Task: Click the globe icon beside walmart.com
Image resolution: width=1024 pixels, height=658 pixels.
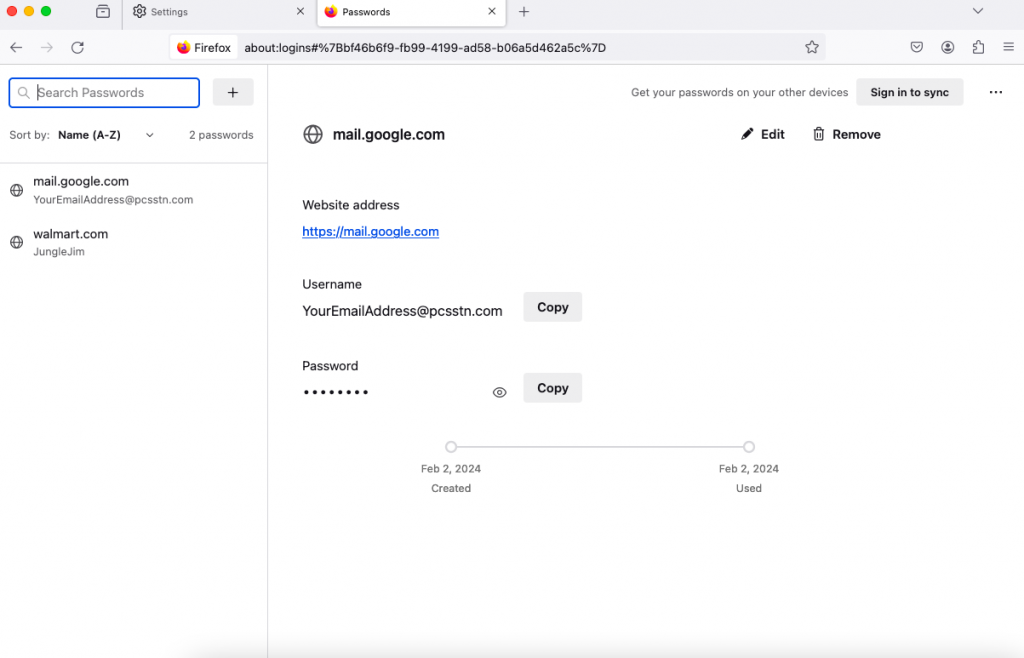Action: [17, 242]
